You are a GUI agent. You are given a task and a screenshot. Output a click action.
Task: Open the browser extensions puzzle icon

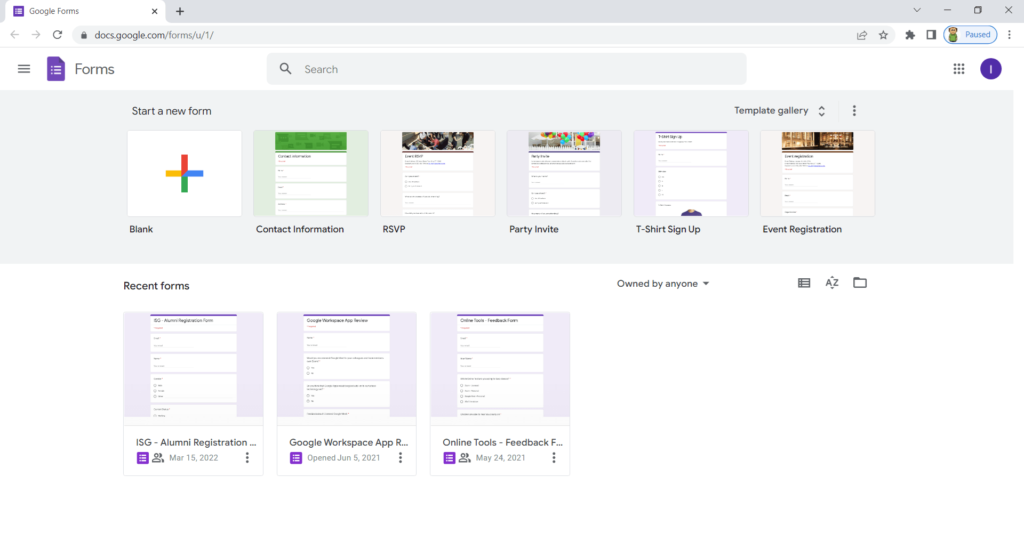910,35
